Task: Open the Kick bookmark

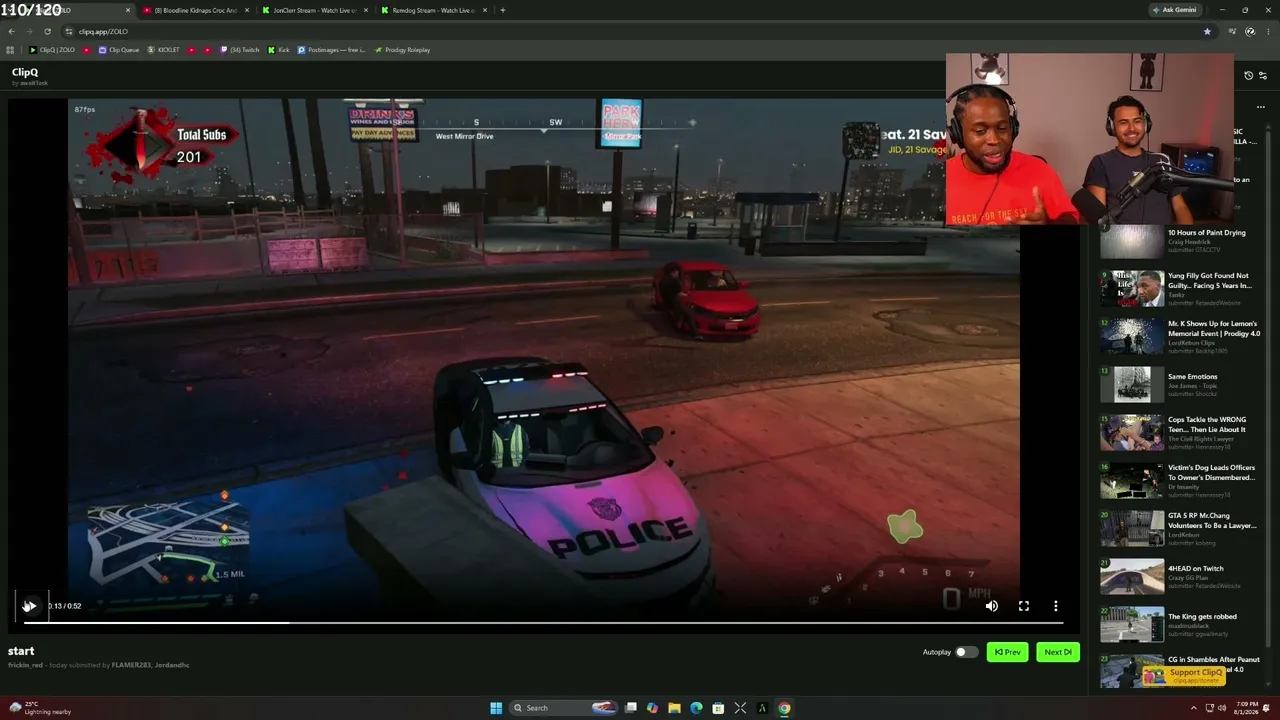Action: (278, 50)
